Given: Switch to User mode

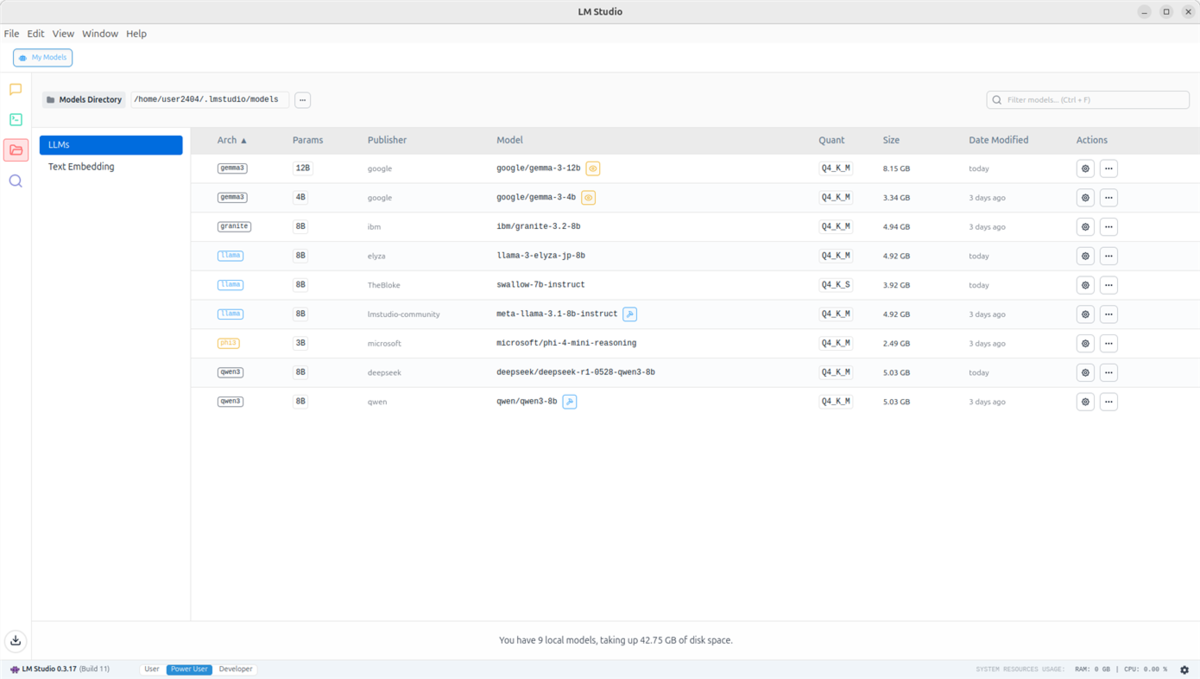Looking at the screenshot, I should (152, 669).
